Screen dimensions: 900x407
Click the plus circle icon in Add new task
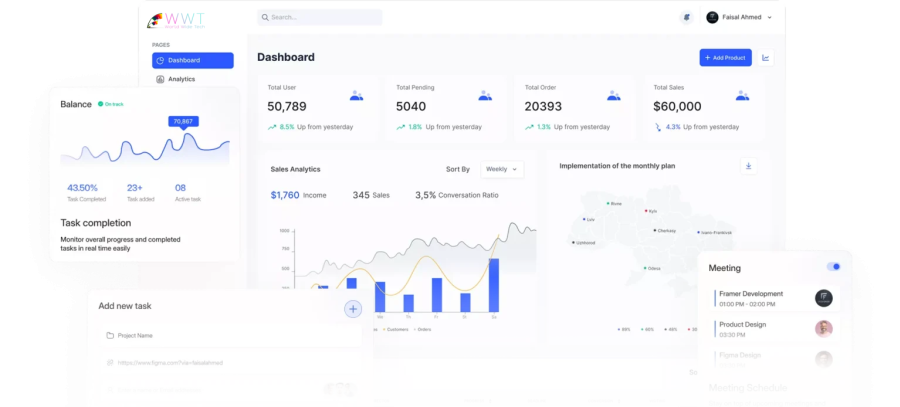pos(353,309)
